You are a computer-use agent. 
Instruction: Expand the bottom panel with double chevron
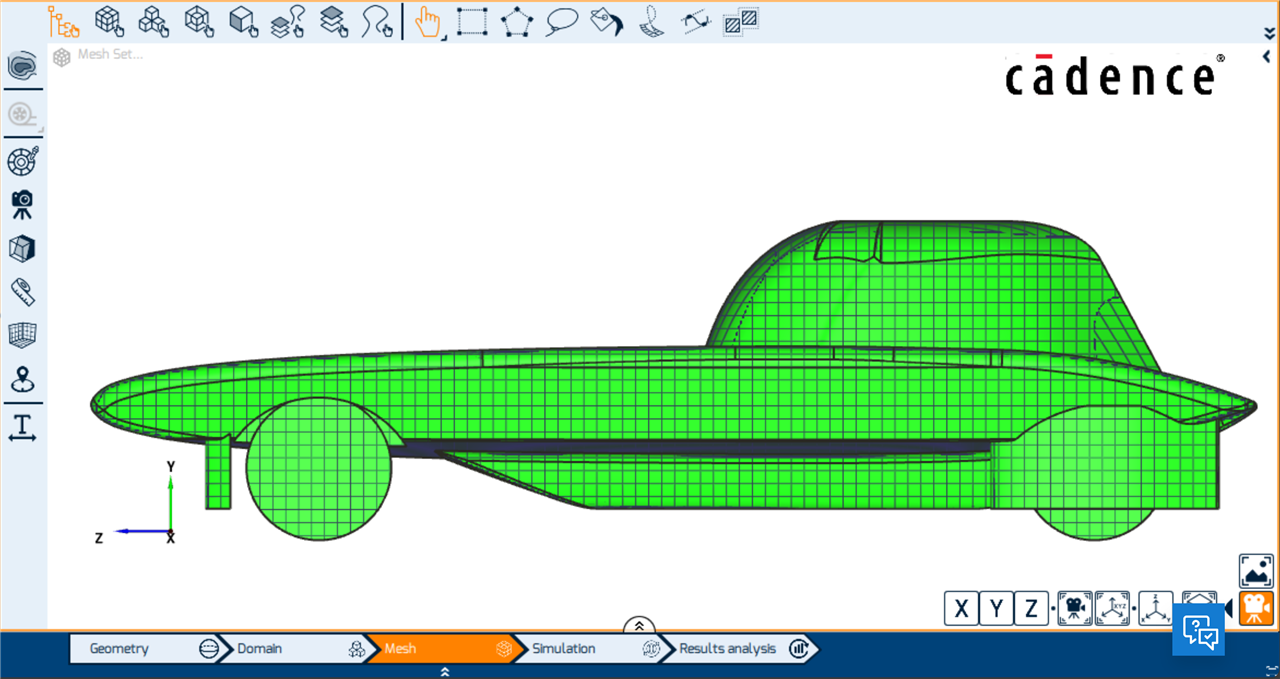point(638,626)
